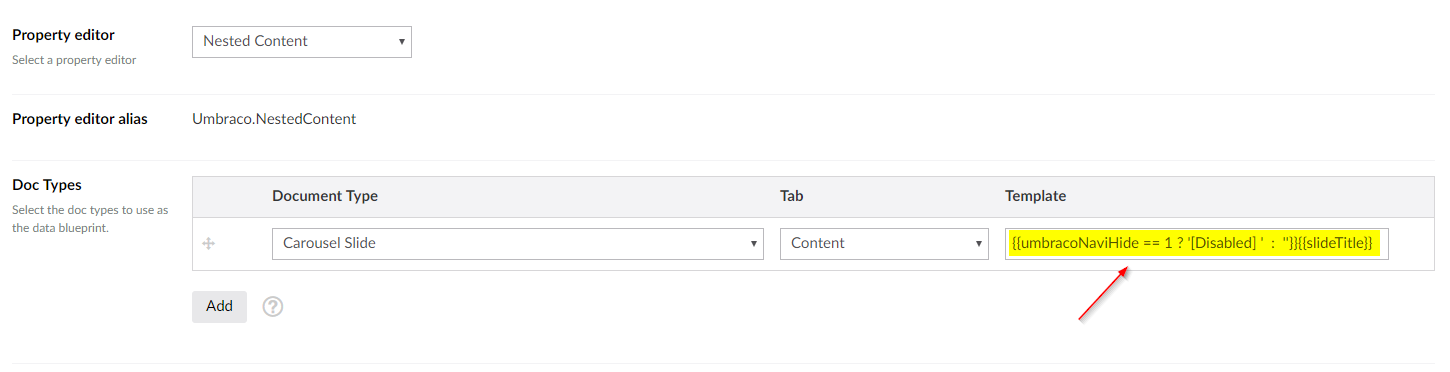Click the Doc Types label
Screen dimensions: 1450x372
point(47,185)
